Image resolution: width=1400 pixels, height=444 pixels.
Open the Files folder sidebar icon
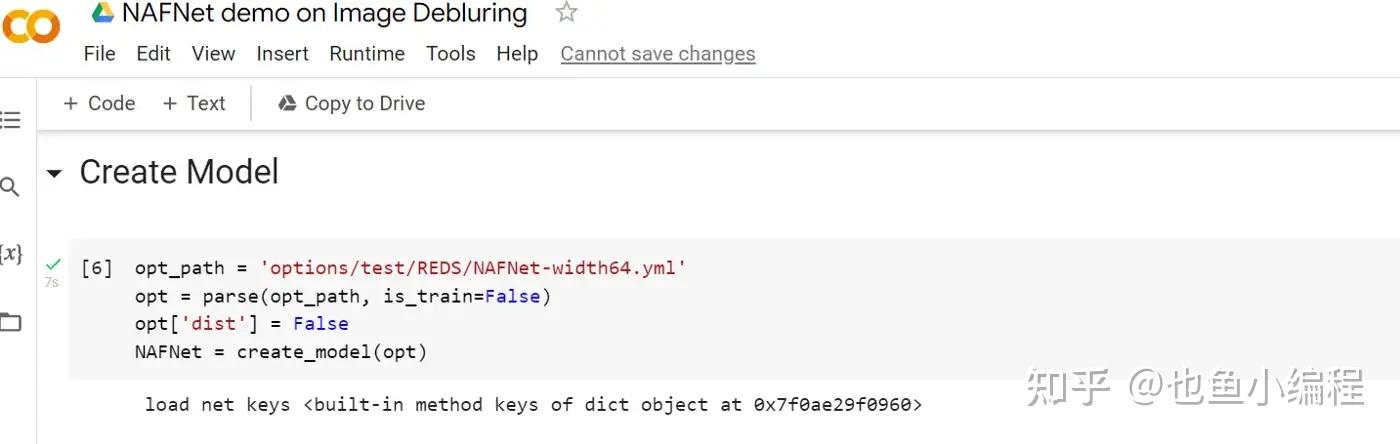(10, 322)
